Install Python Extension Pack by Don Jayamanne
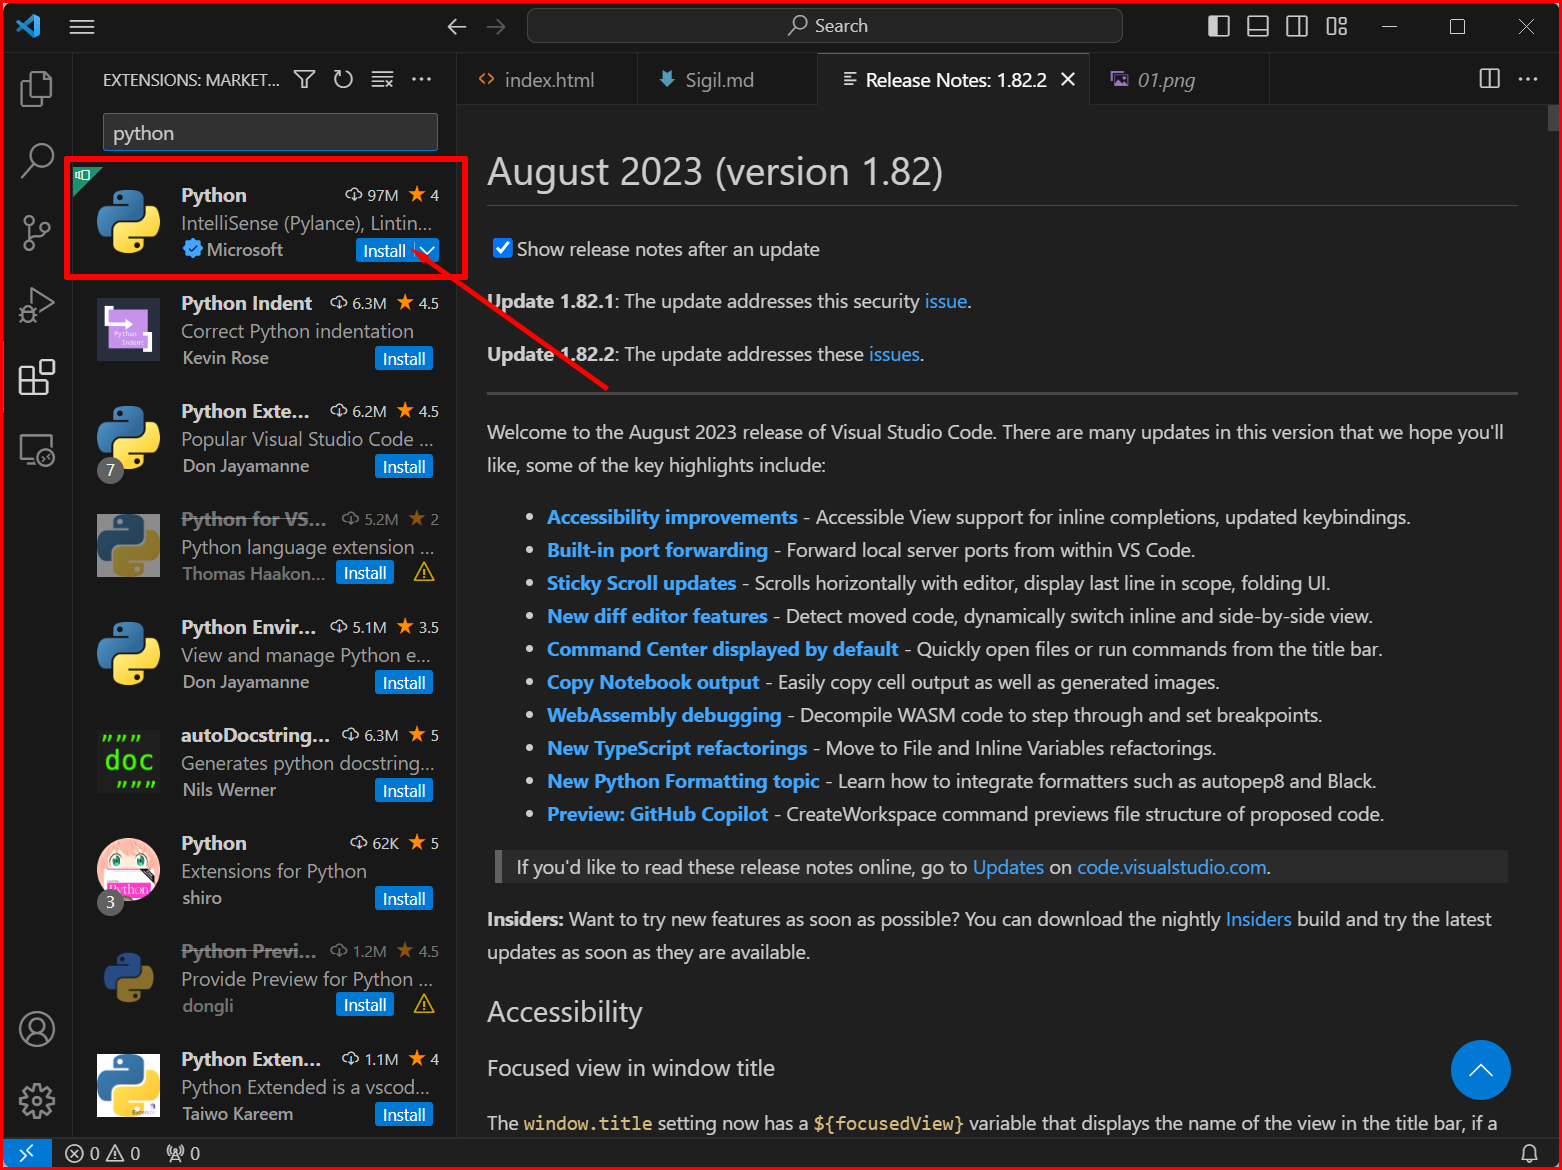 (x=404, y=467)
